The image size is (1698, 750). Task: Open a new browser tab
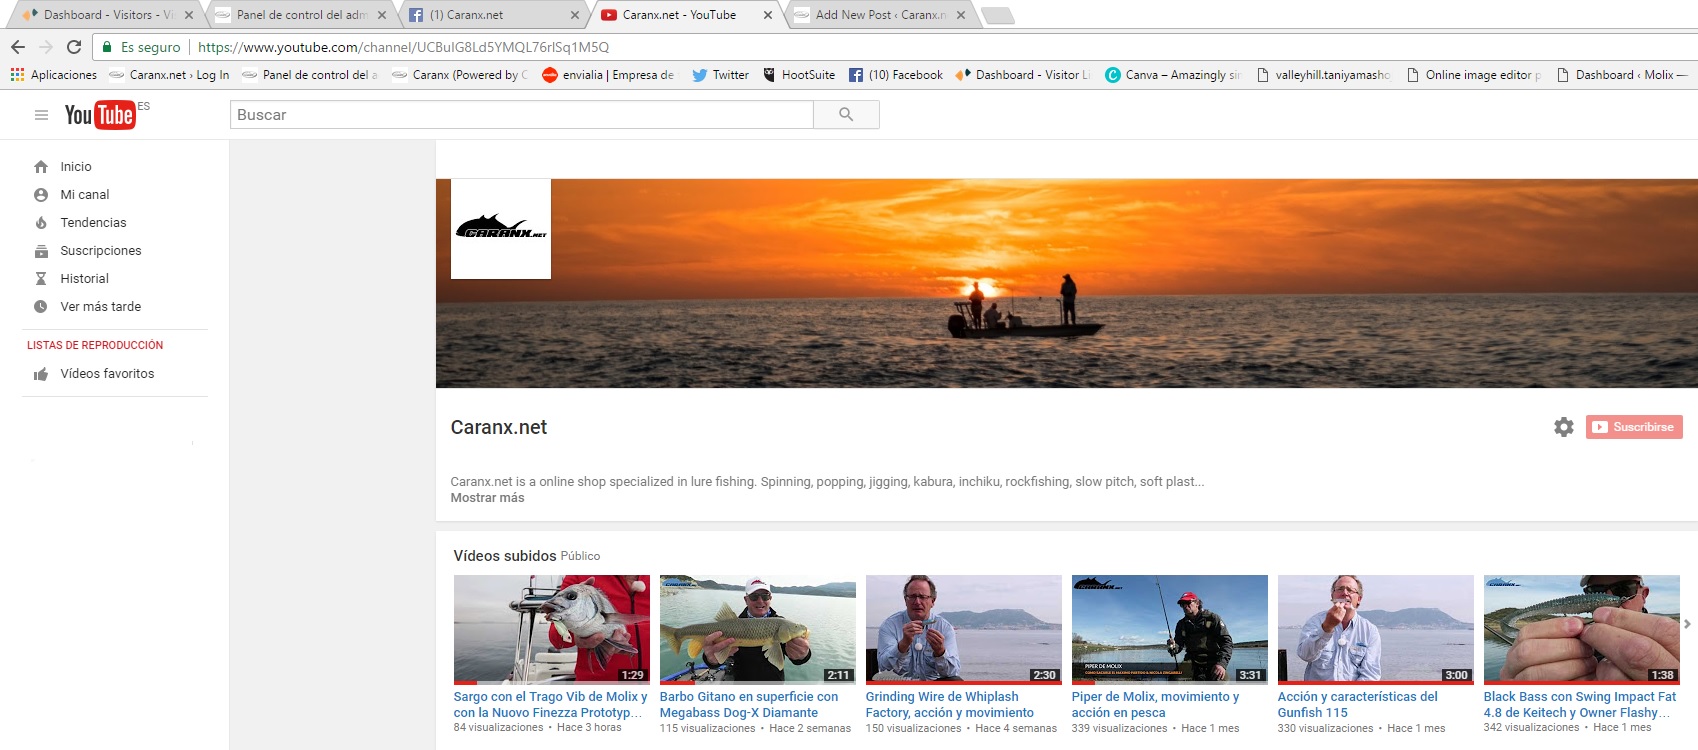[998, 15]
